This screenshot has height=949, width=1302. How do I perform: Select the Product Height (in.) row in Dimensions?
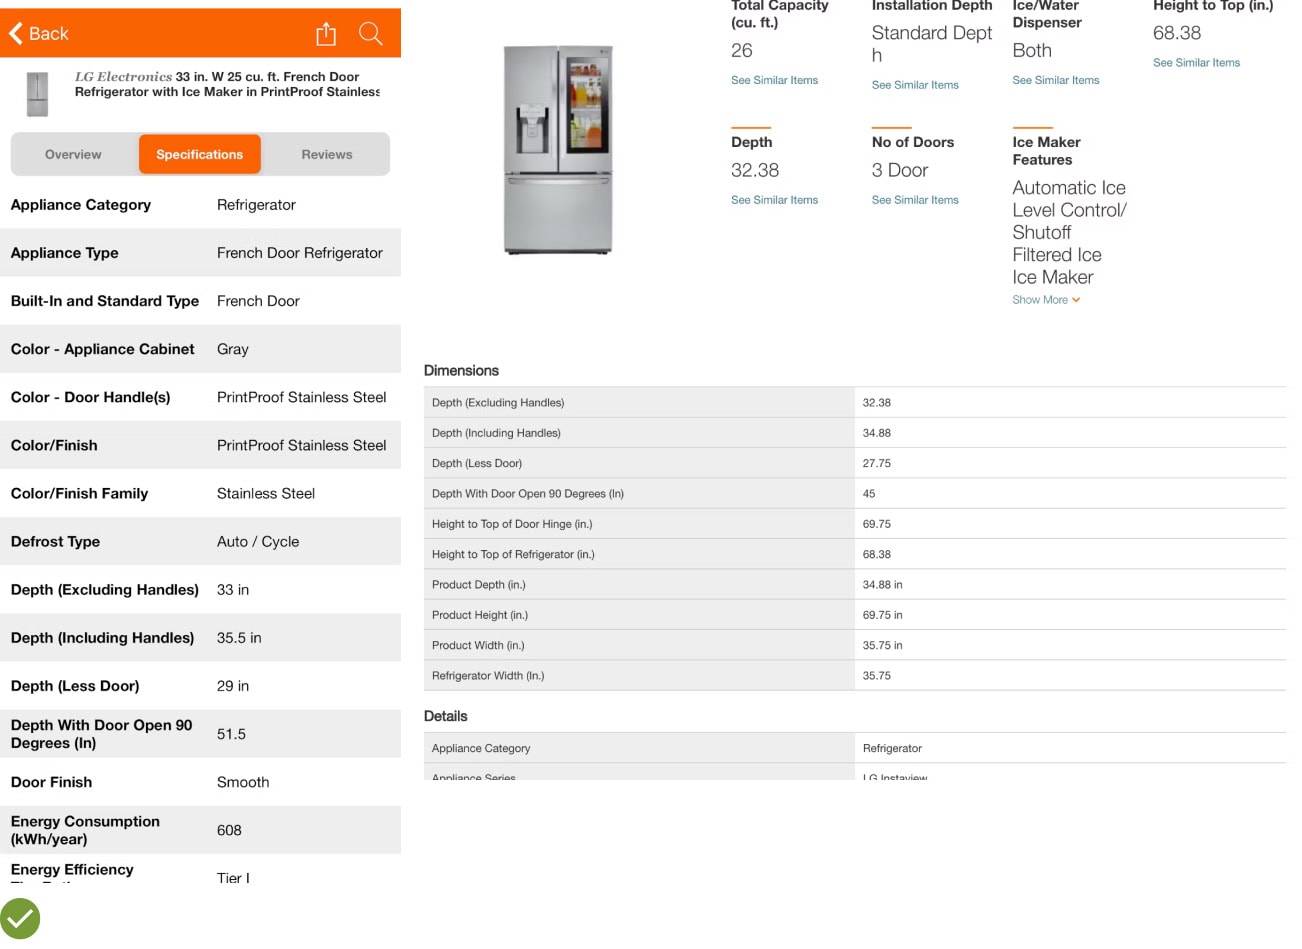[x=854, y=615]
